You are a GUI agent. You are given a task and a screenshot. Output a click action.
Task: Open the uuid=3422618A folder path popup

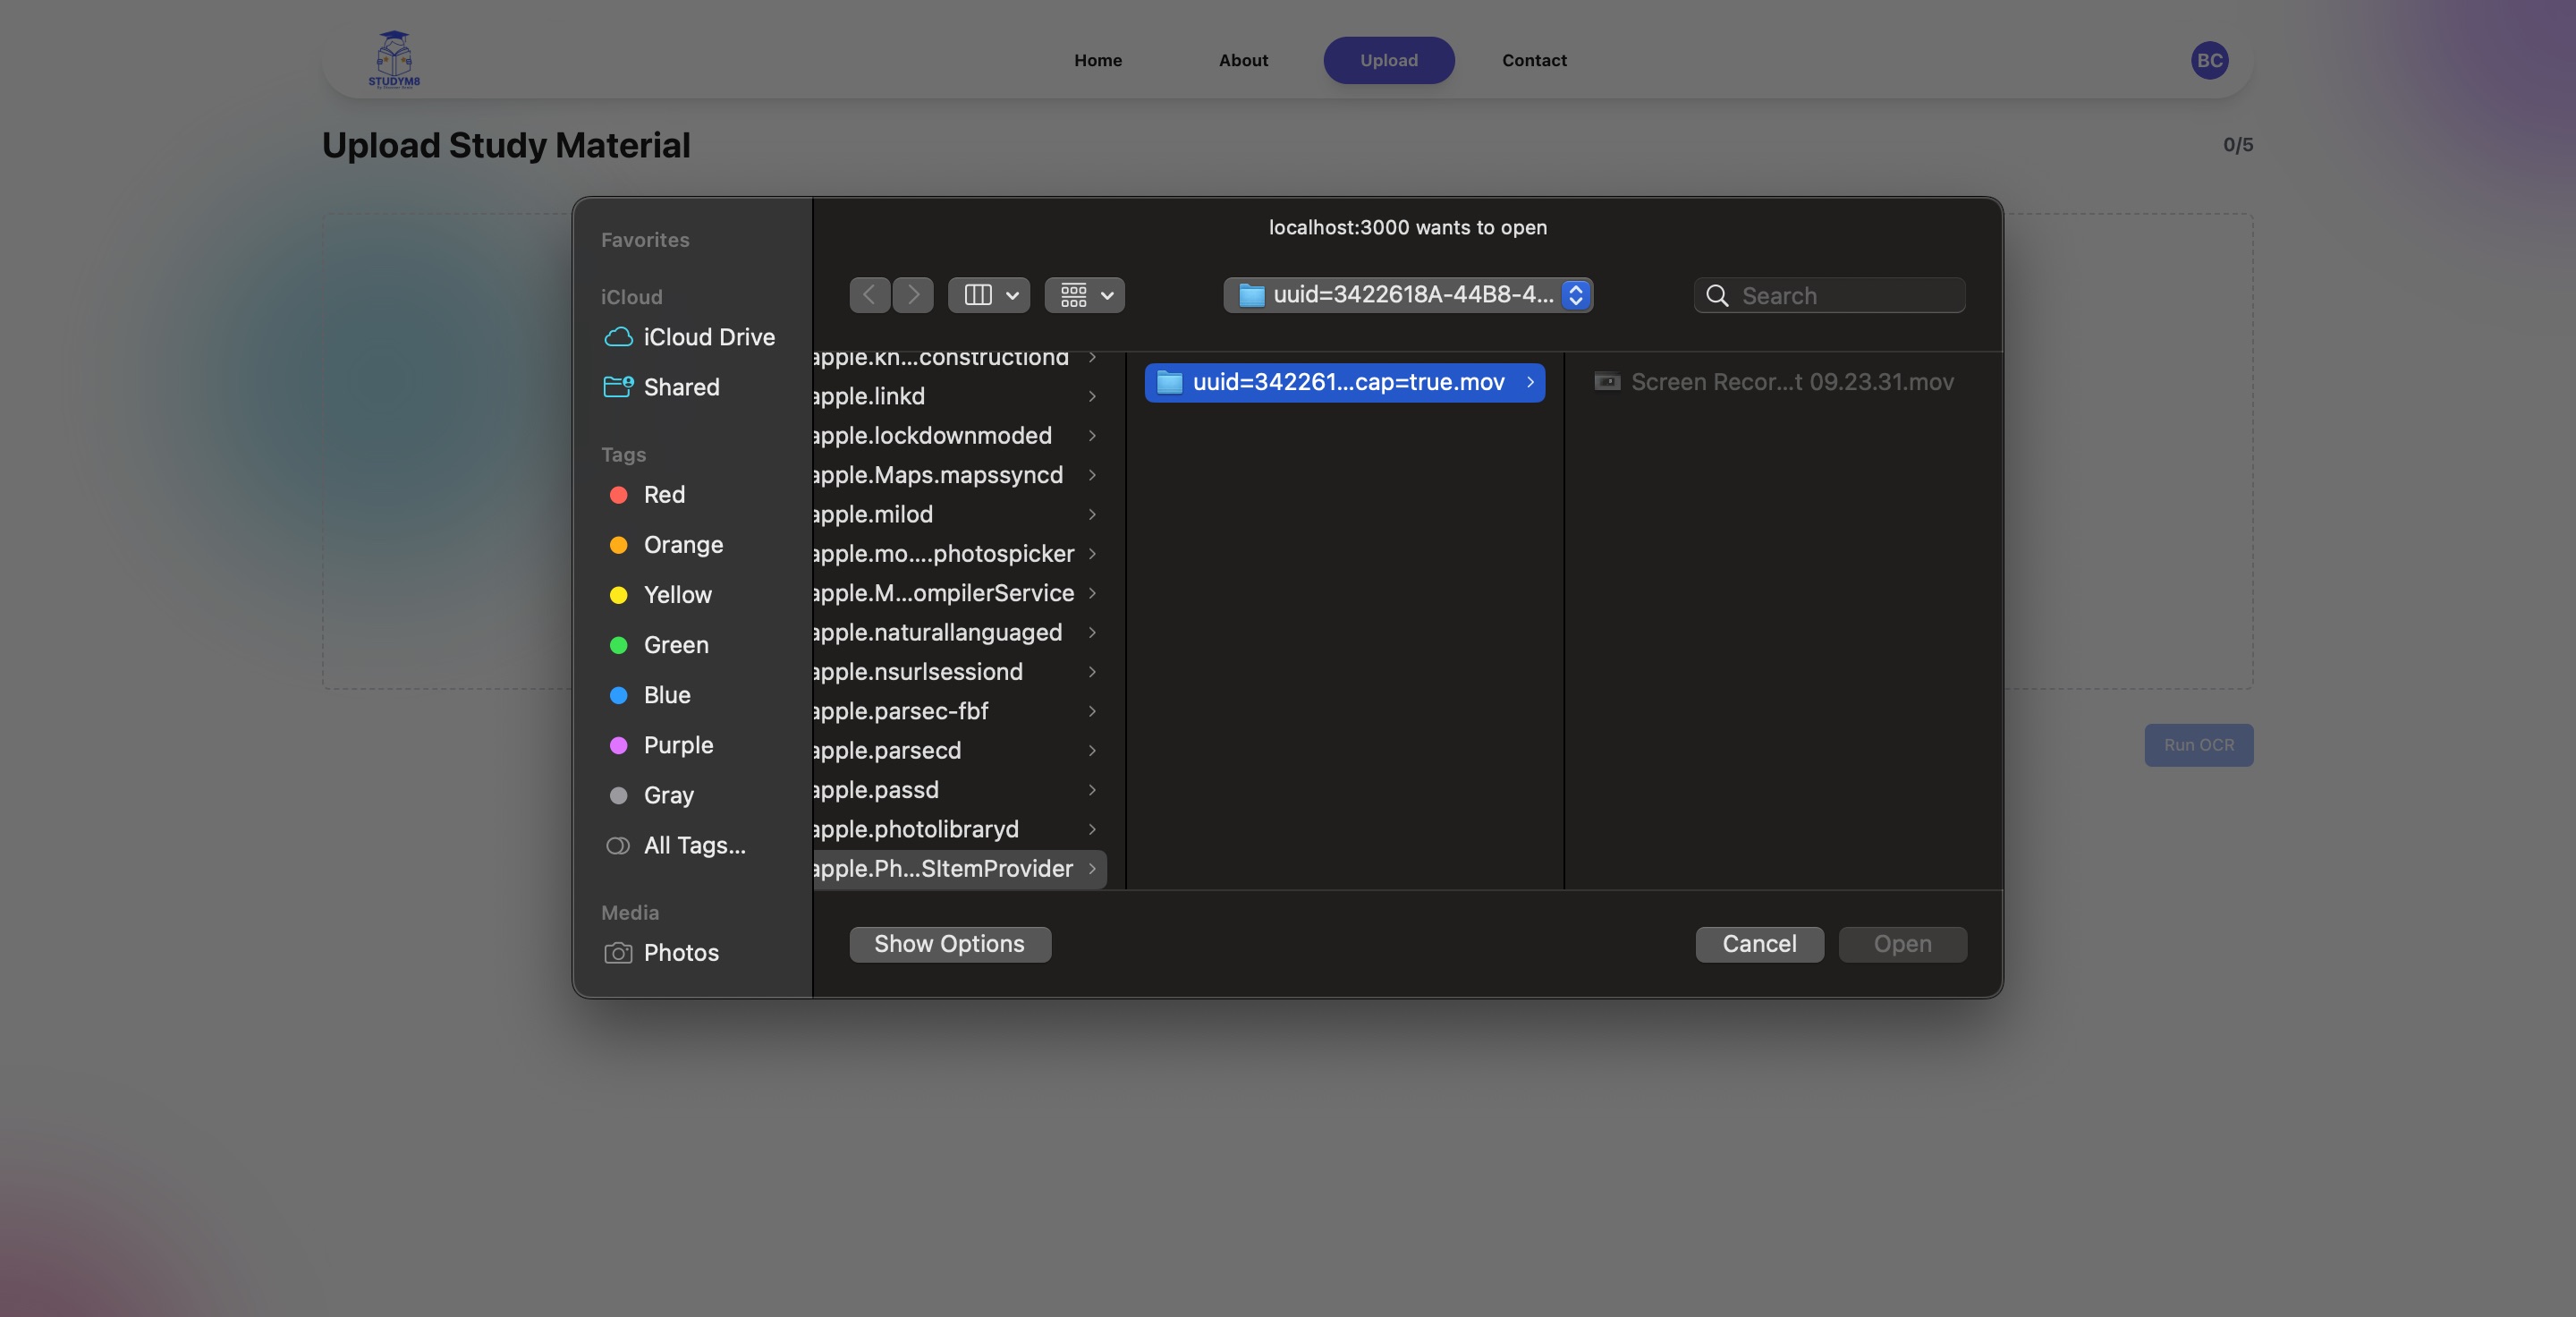pos(1408,295)
